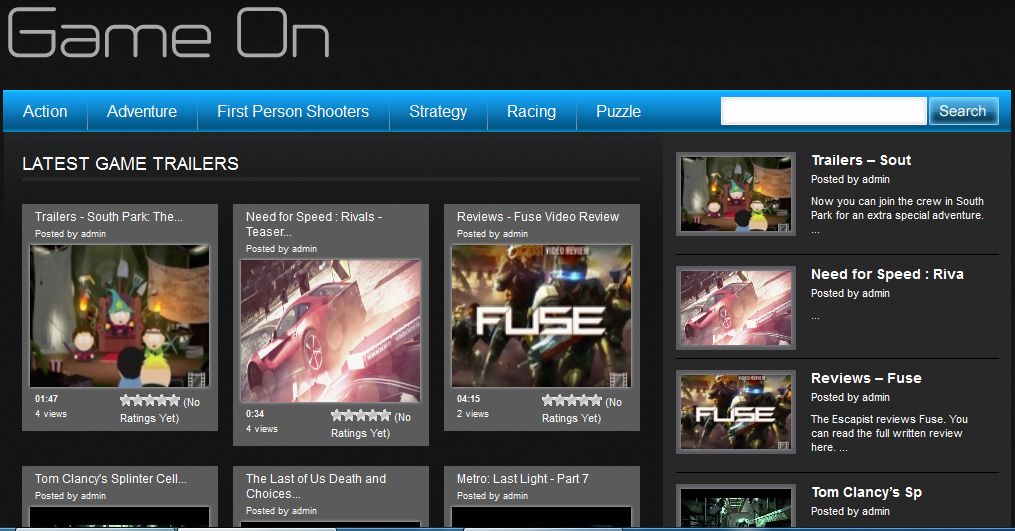Open the Strategy category
The height and width of the screenshot is (531, 1015).
tap(438, 111)
